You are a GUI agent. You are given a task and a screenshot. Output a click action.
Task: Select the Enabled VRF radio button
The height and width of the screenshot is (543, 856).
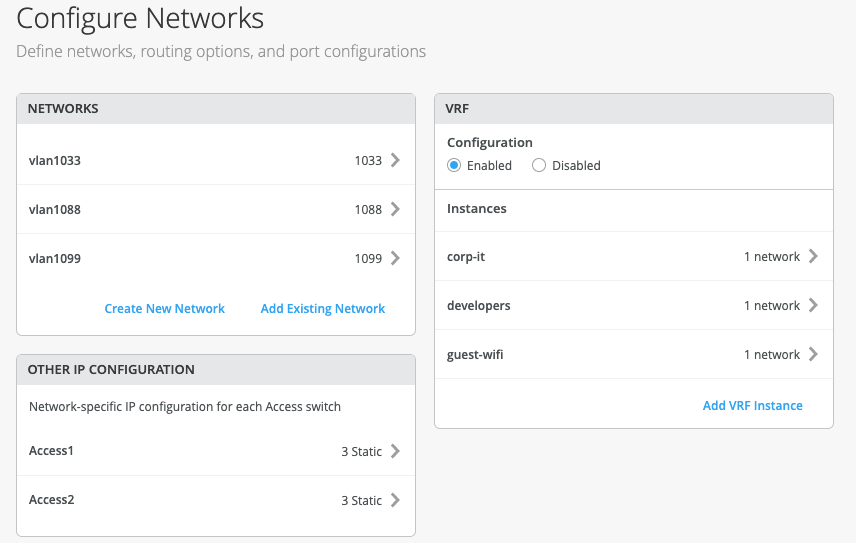coord(454,166)
